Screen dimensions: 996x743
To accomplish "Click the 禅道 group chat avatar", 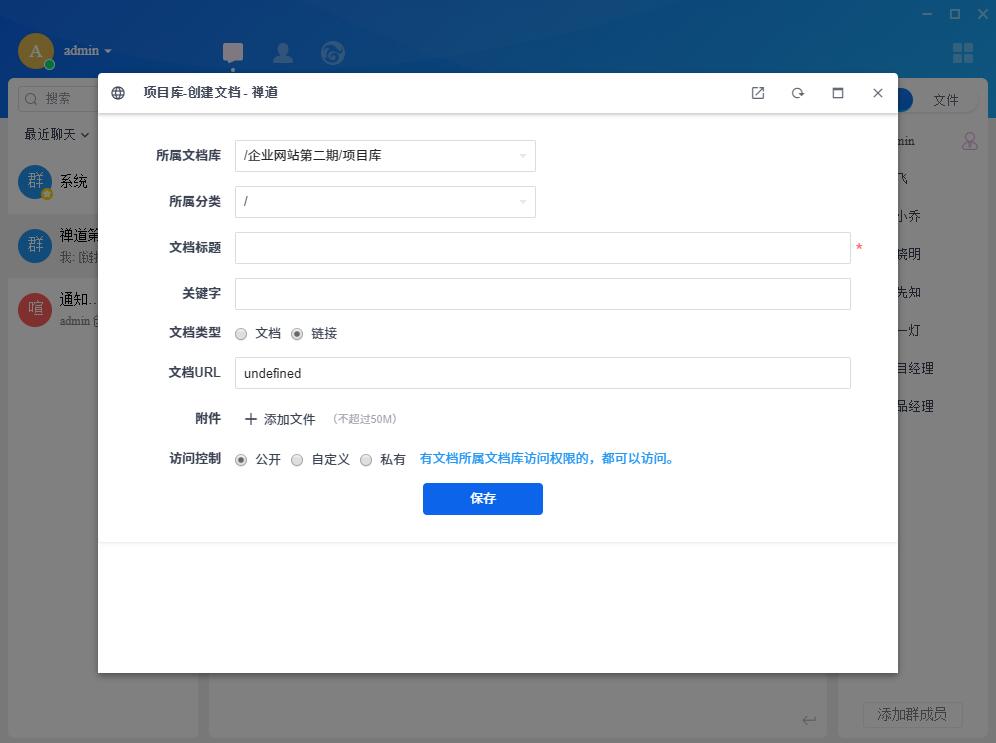I will [35, 245].
